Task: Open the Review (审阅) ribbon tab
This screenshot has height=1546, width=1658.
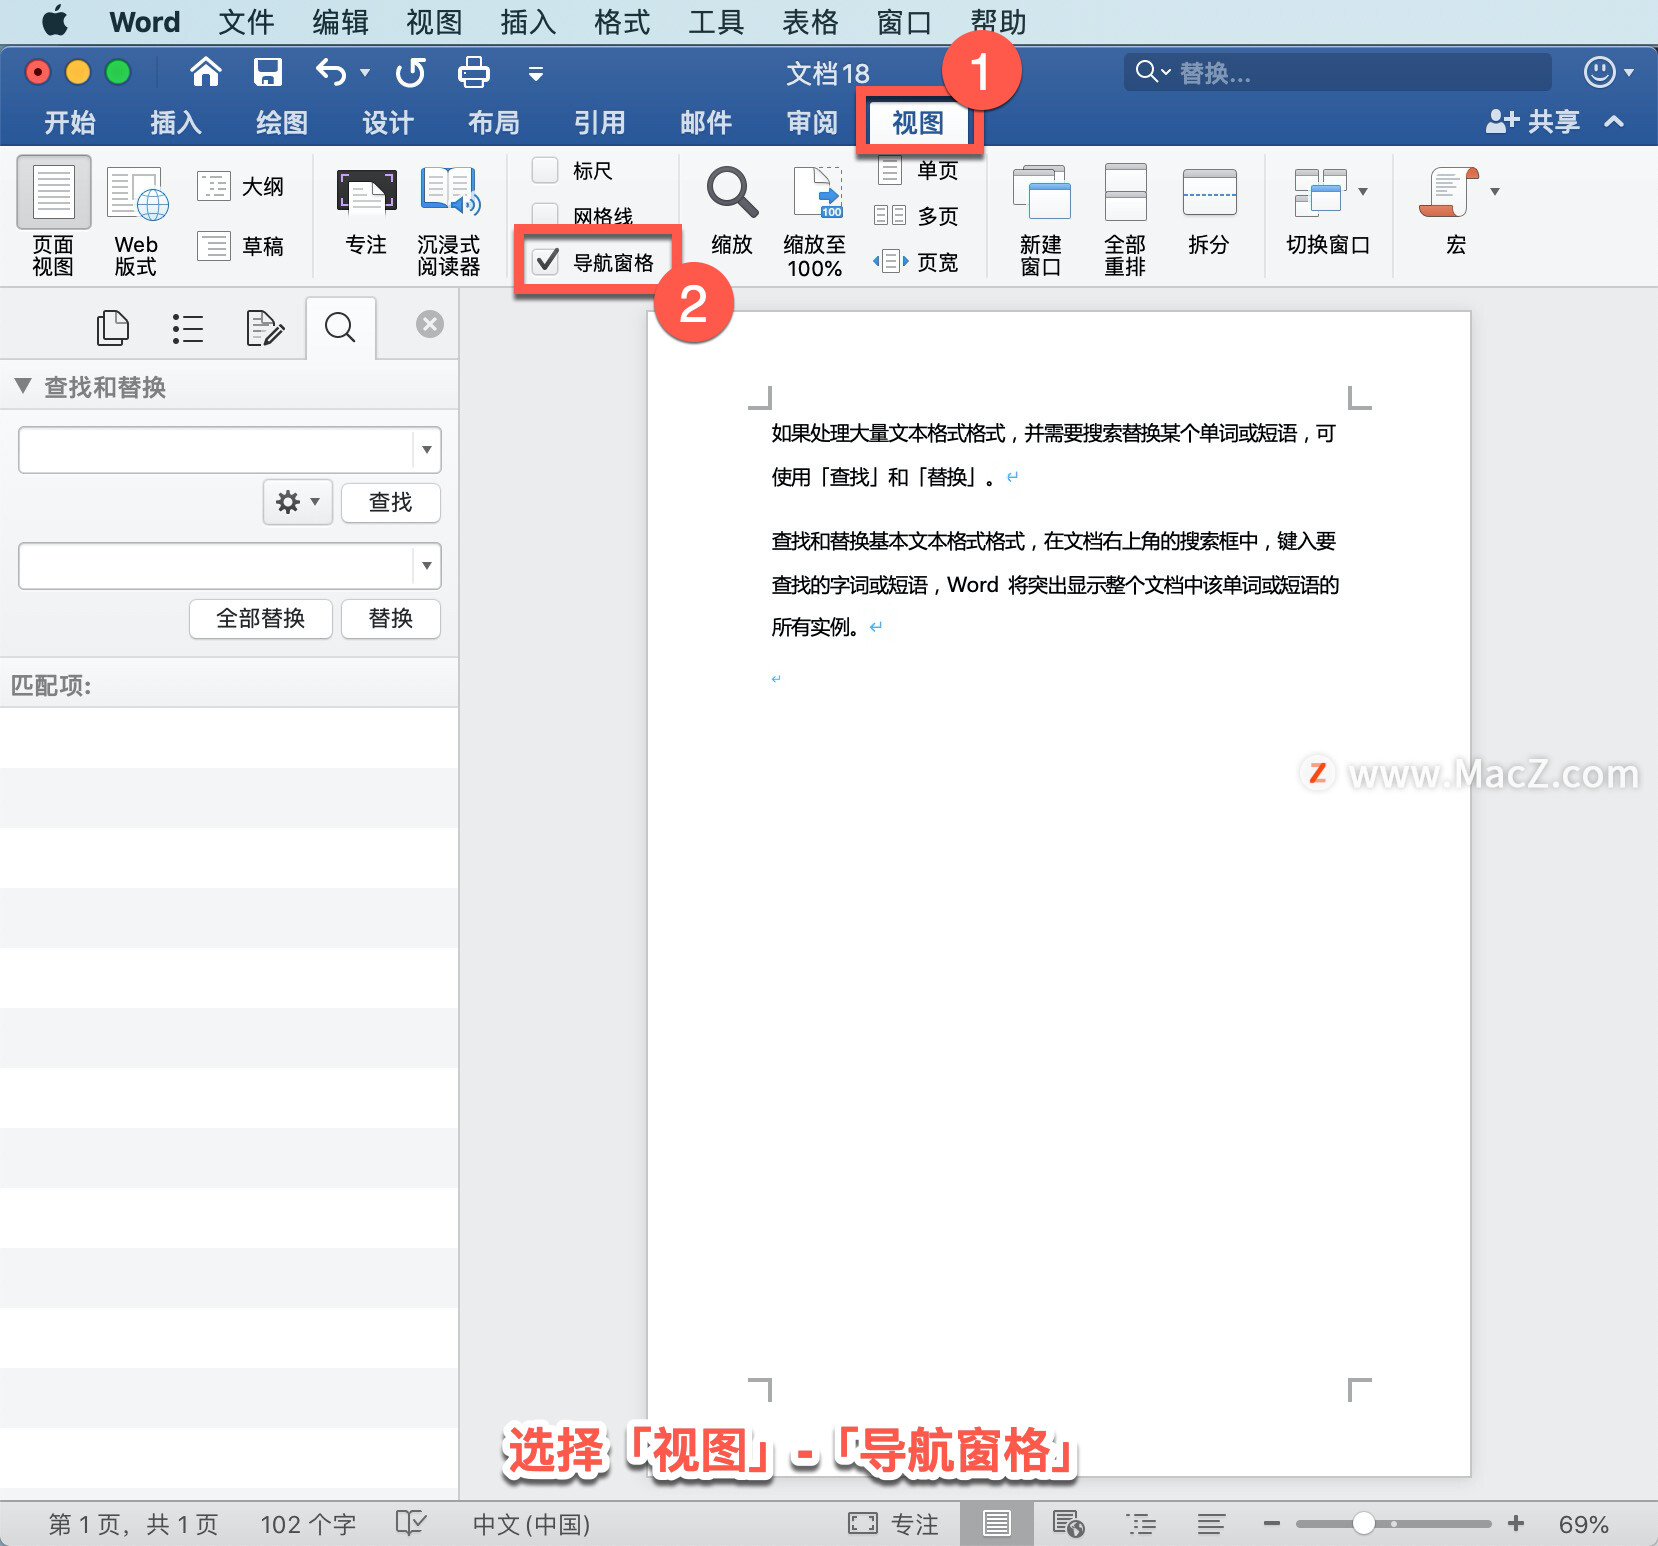Action: click(812, 123)
